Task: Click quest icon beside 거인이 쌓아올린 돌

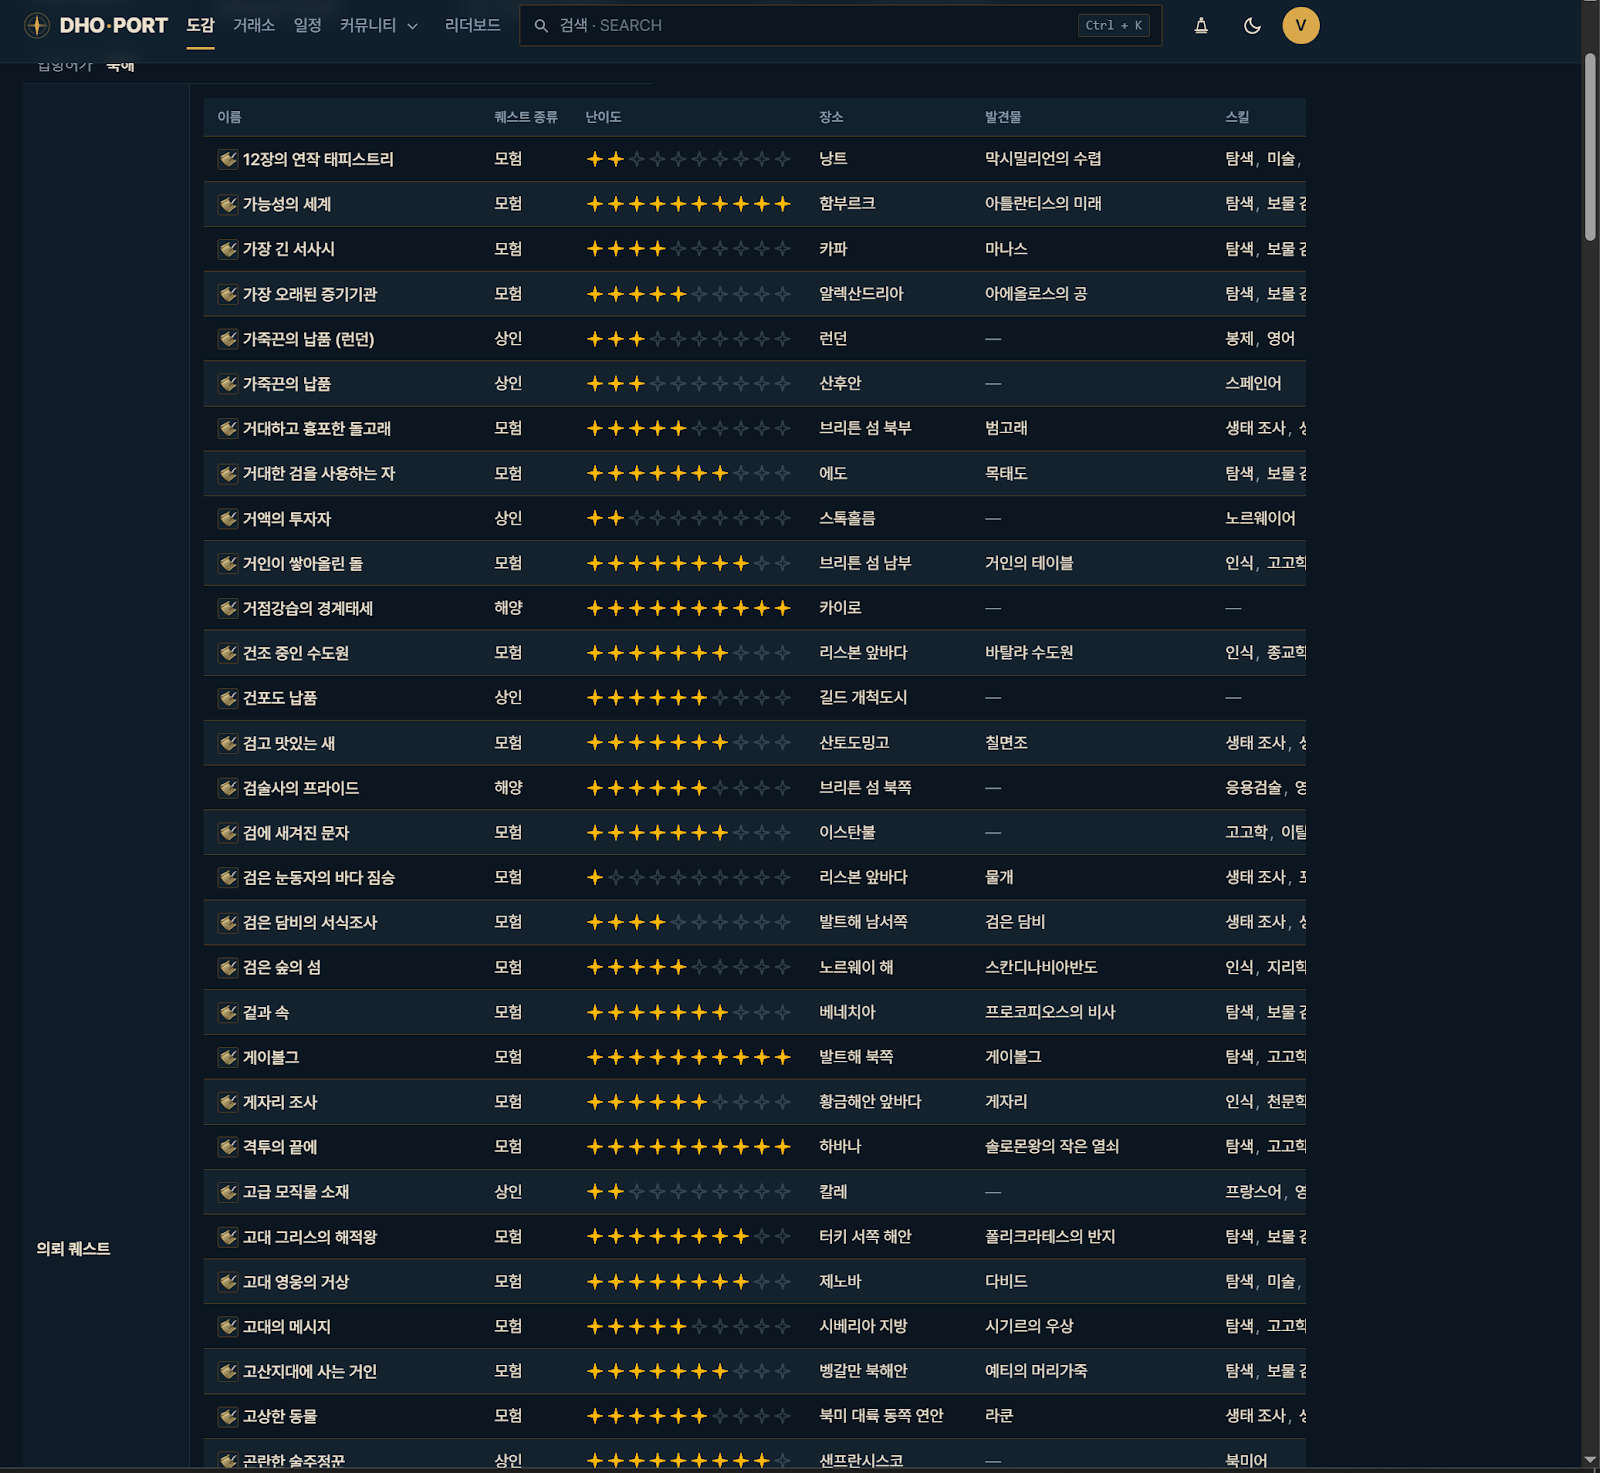Action: point(228,564)
